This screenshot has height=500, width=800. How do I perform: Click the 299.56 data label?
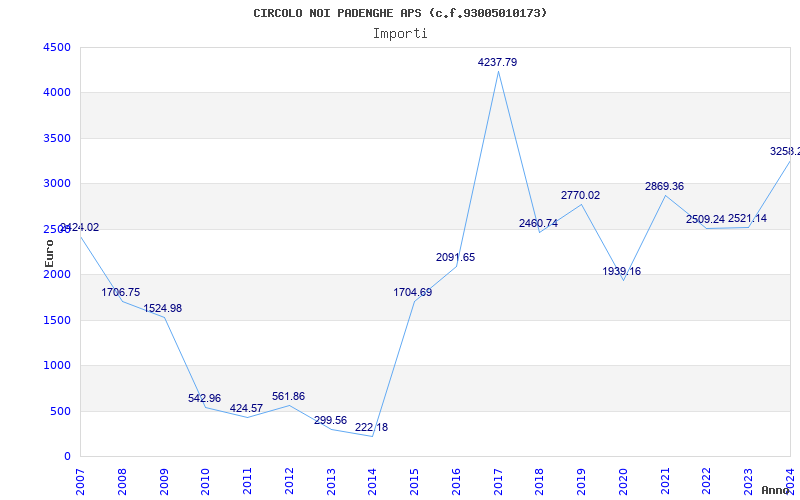click(x=330, y=420)
